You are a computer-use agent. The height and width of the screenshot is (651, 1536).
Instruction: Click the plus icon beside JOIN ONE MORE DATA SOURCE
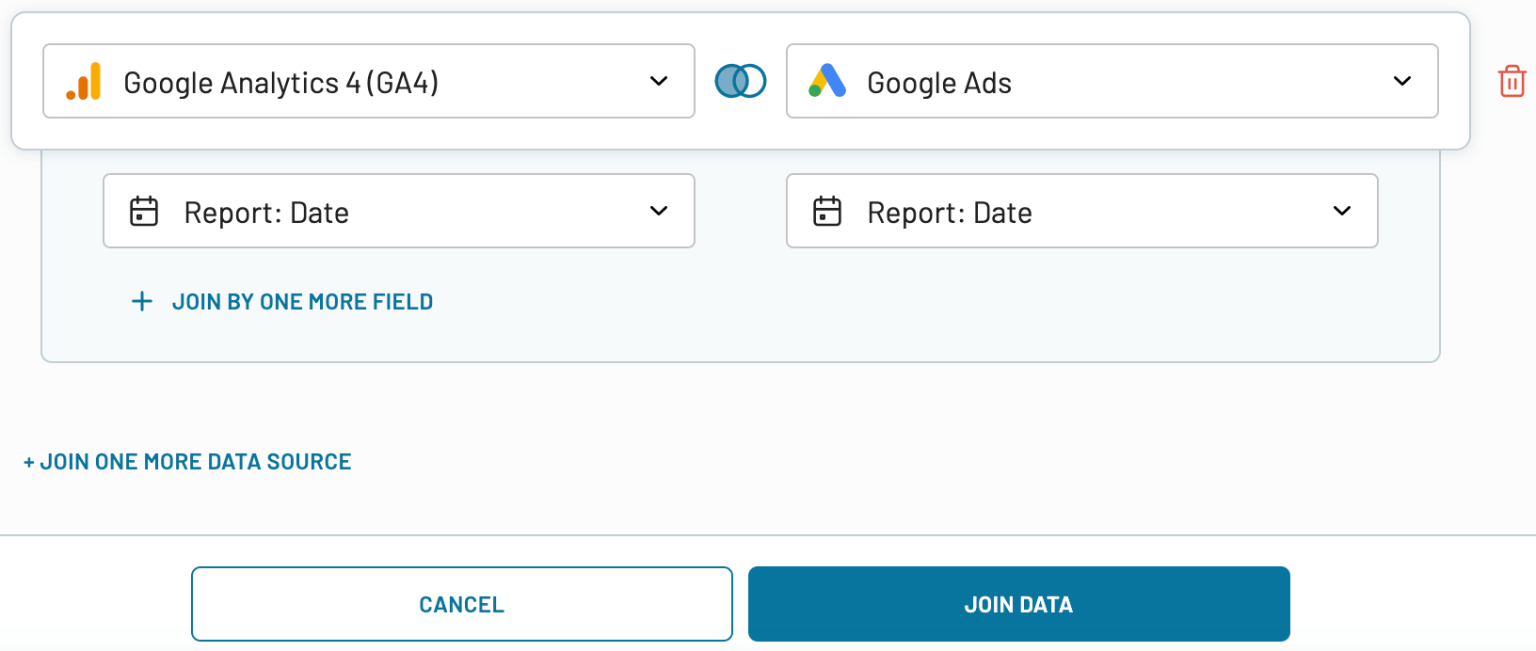click(x=29, y=461)
